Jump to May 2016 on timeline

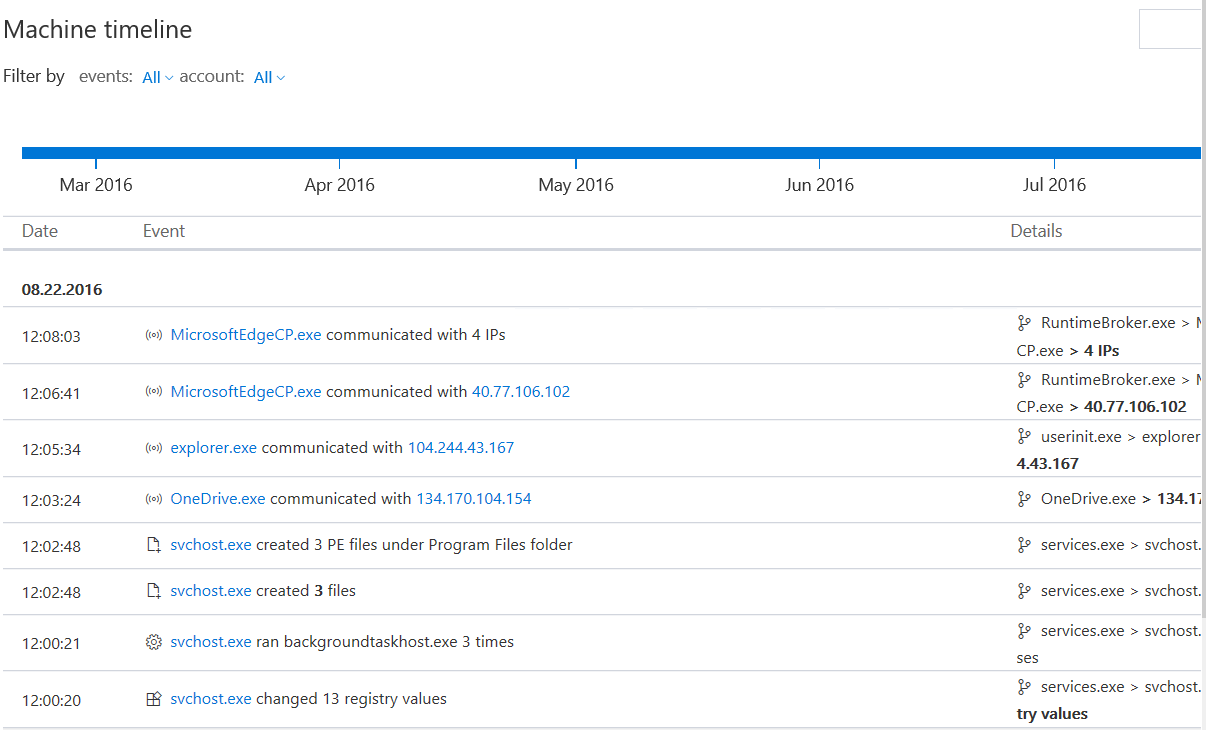[576, 184]
